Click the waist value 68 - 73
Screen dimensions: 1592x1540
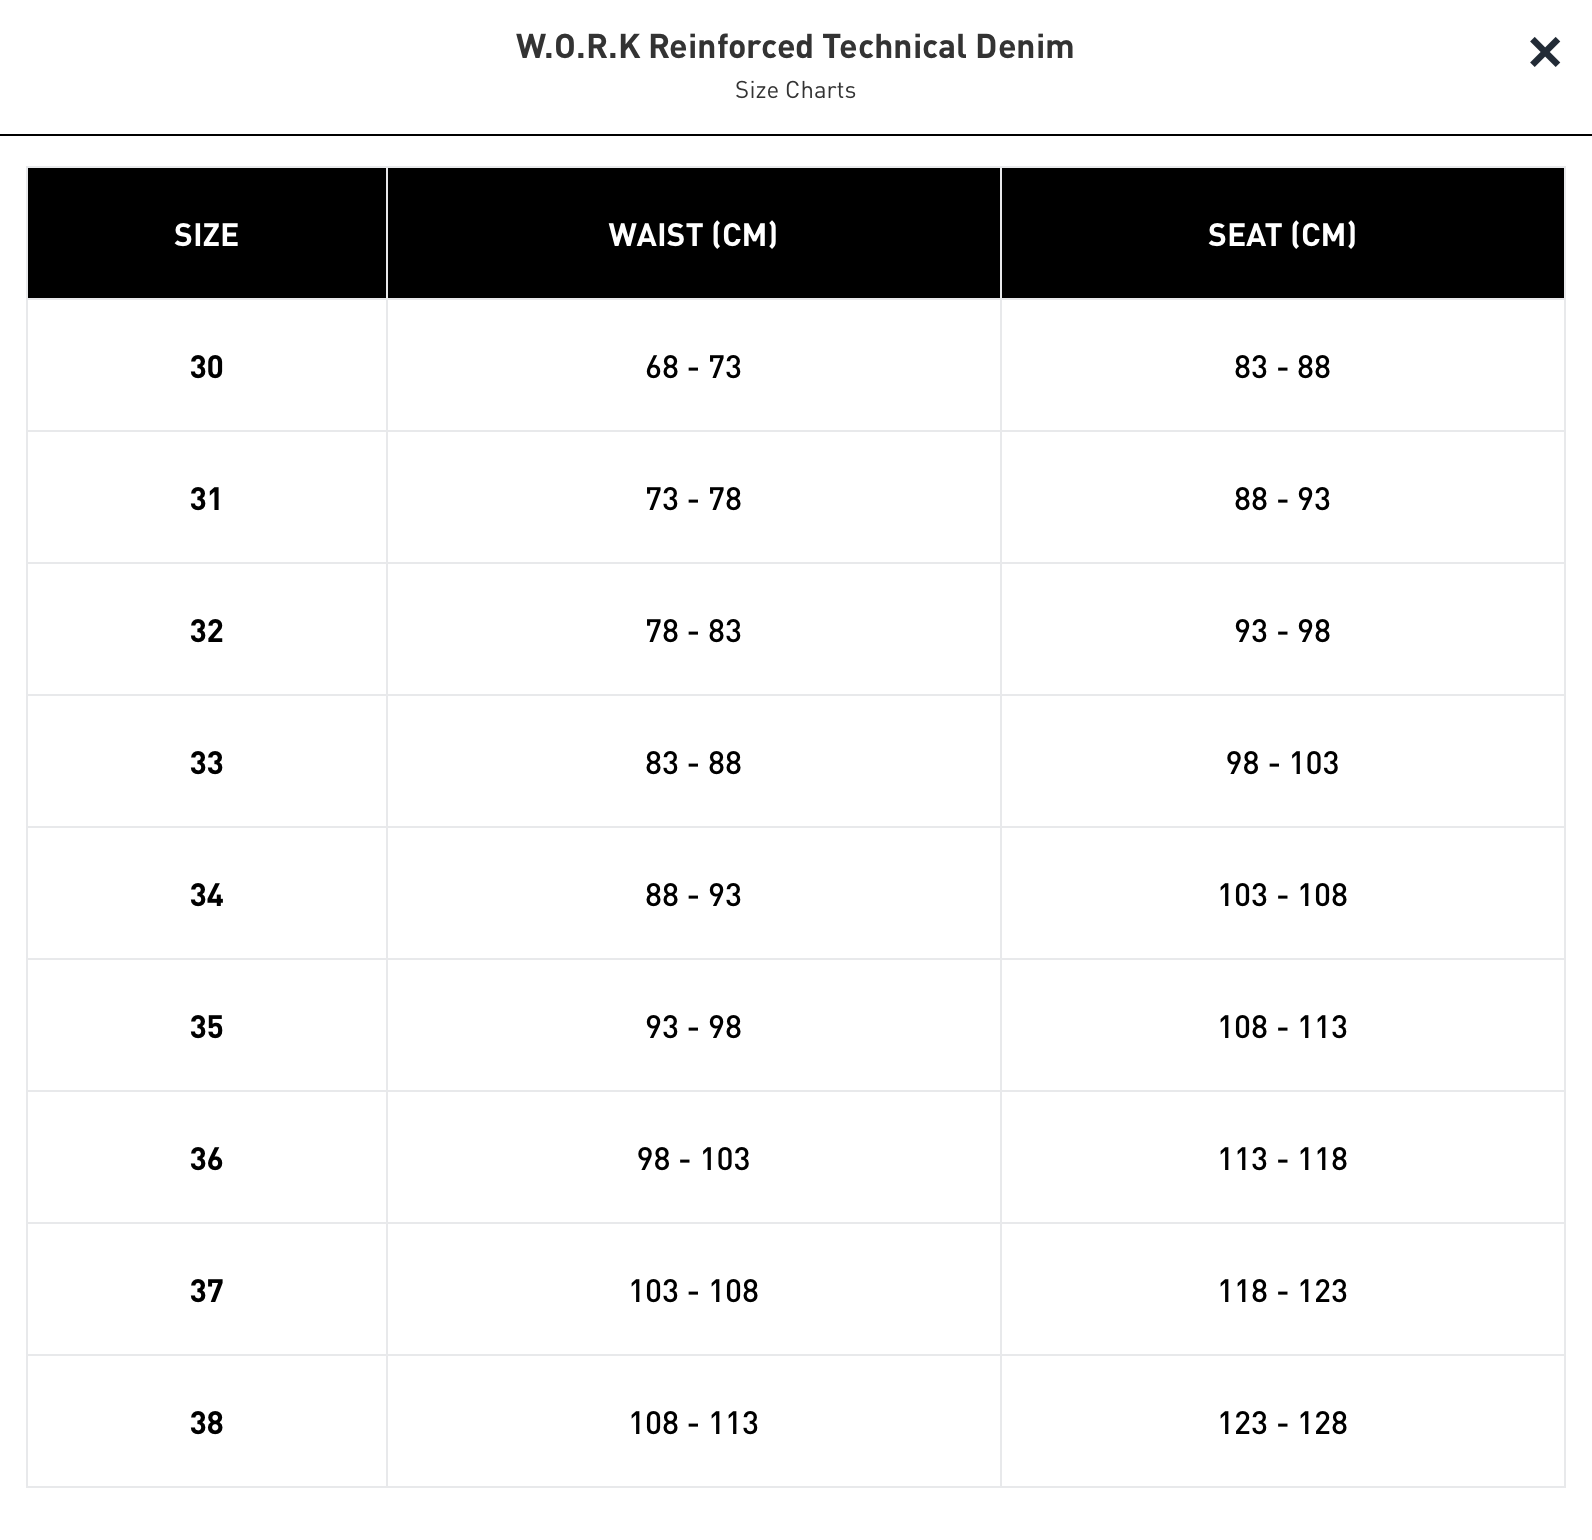(693, 367)
